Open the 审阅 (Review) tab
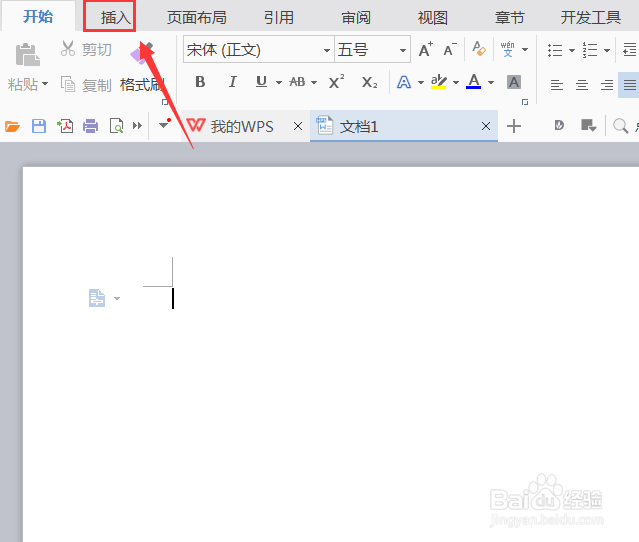Screen dimensions: 639x542 click(356, 18)
